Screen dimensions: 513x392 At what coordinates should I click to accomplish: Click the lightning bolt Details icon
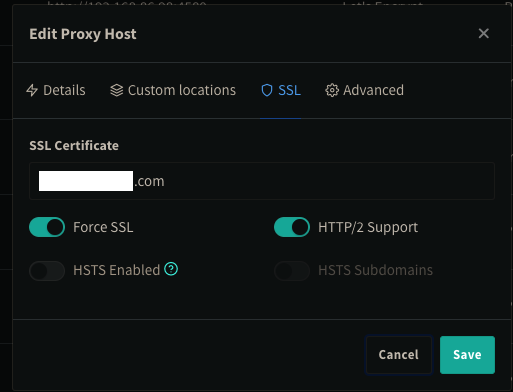(32, 90)
